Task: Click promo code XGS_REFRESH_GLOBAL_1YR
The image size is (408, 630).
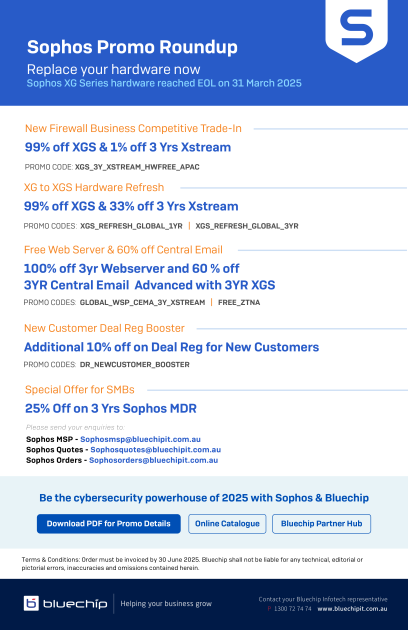Action: (131, 226)
